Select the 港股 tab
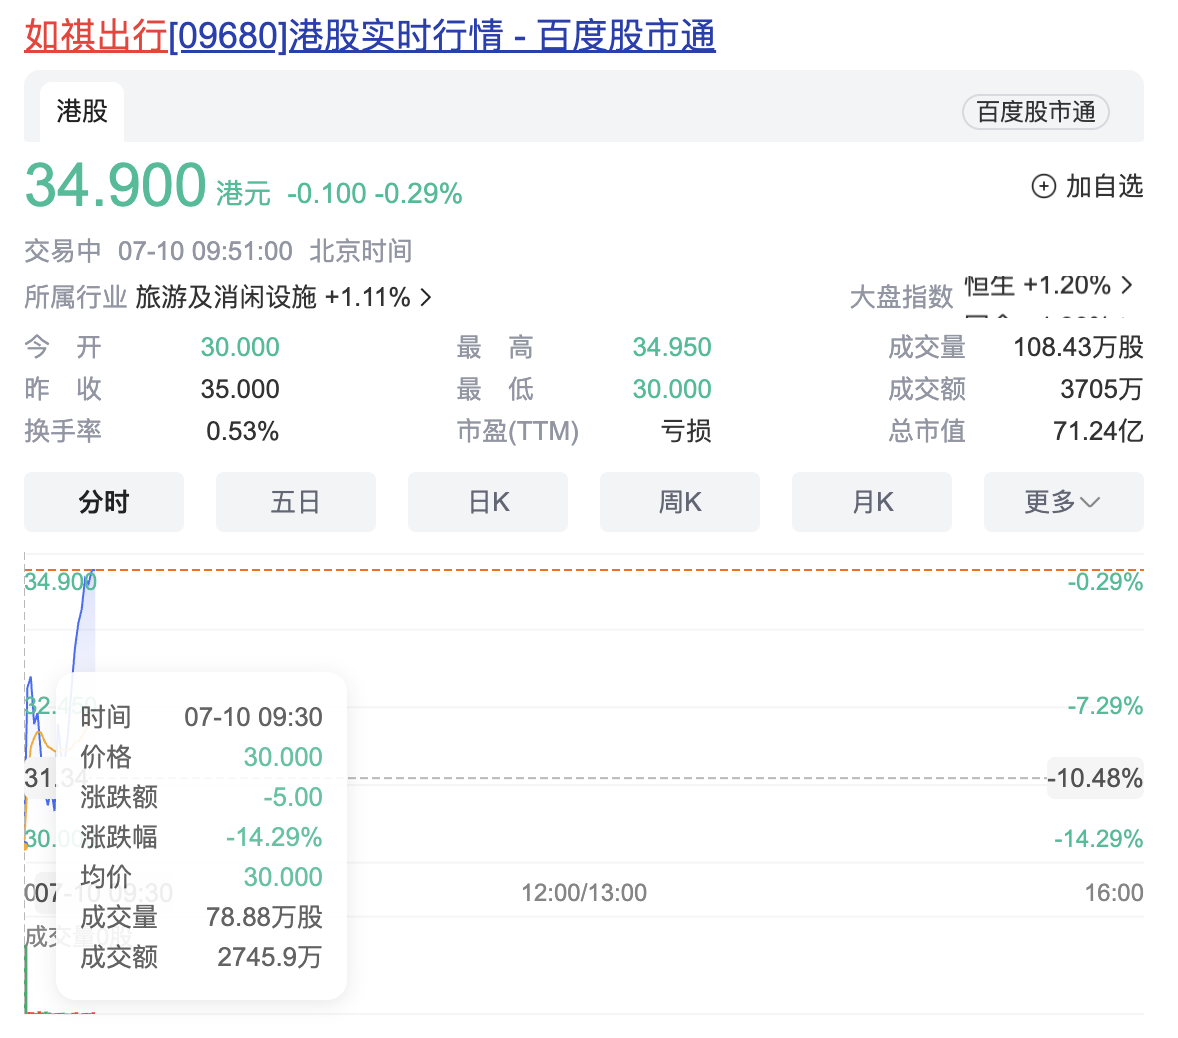 82,111
